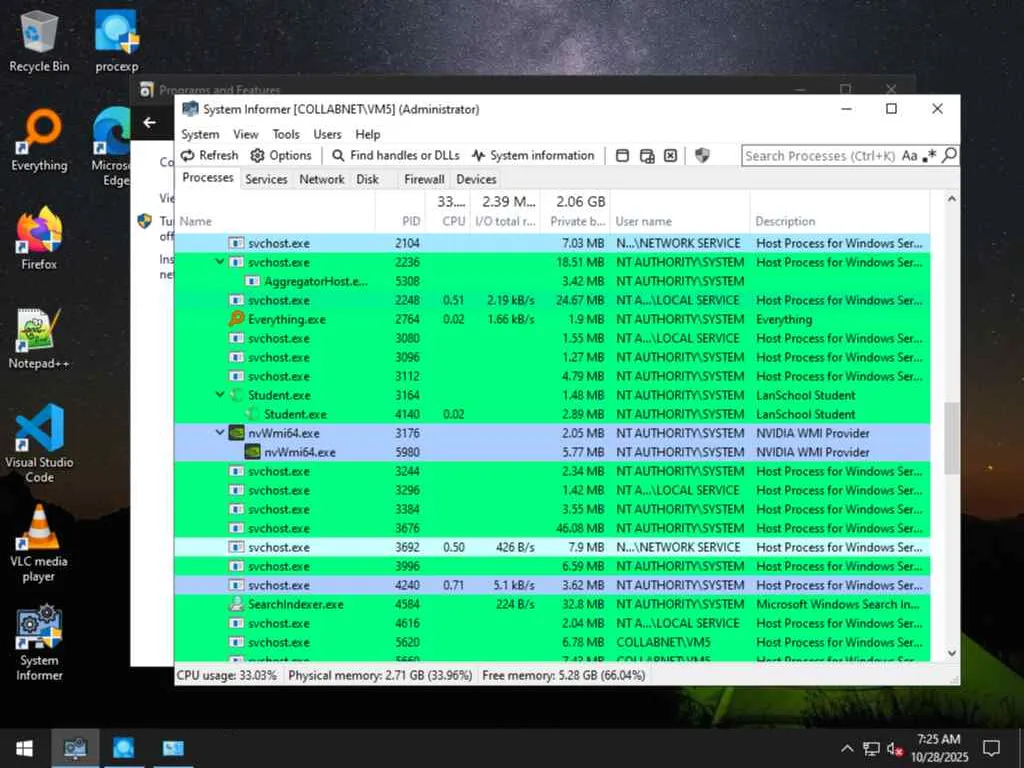Viewport: 1024px width, 768px height.
Task: Click the Everything.exe process icon
Action: [x=236, y=319]
